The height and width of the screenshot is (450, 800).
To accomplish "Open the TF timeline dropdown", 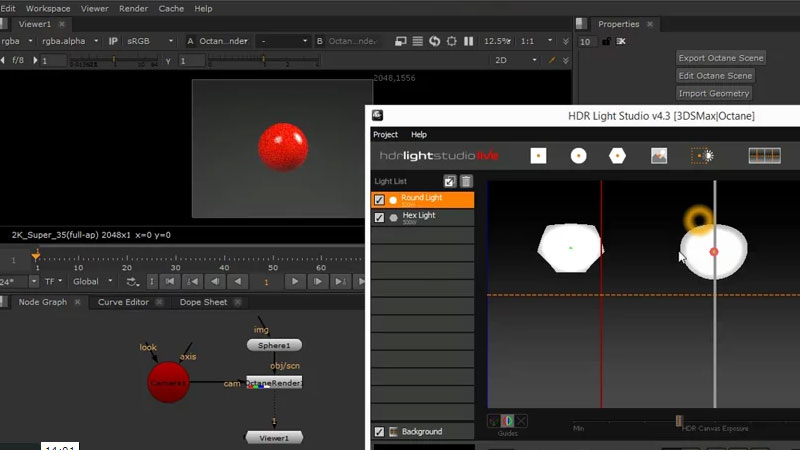I will pyautogui.click(x=53, y=282).
